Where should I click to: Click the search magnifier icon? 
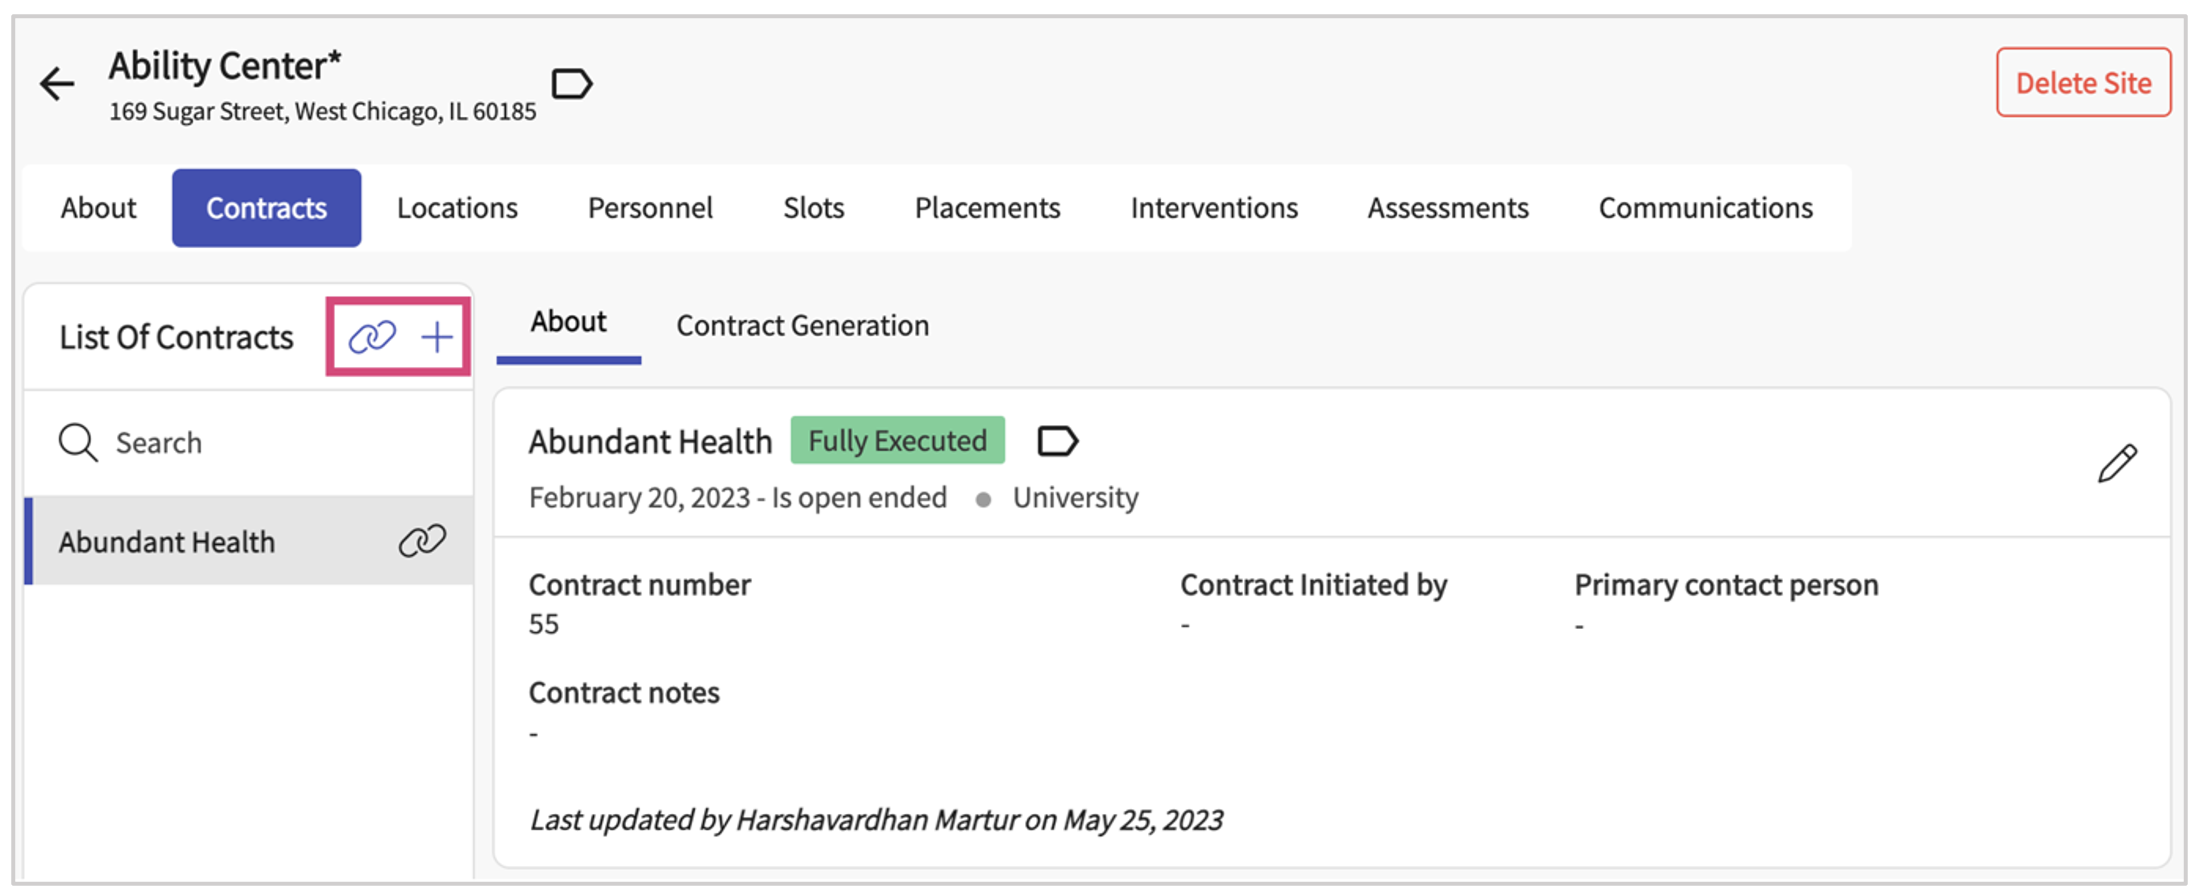(78, 442)
